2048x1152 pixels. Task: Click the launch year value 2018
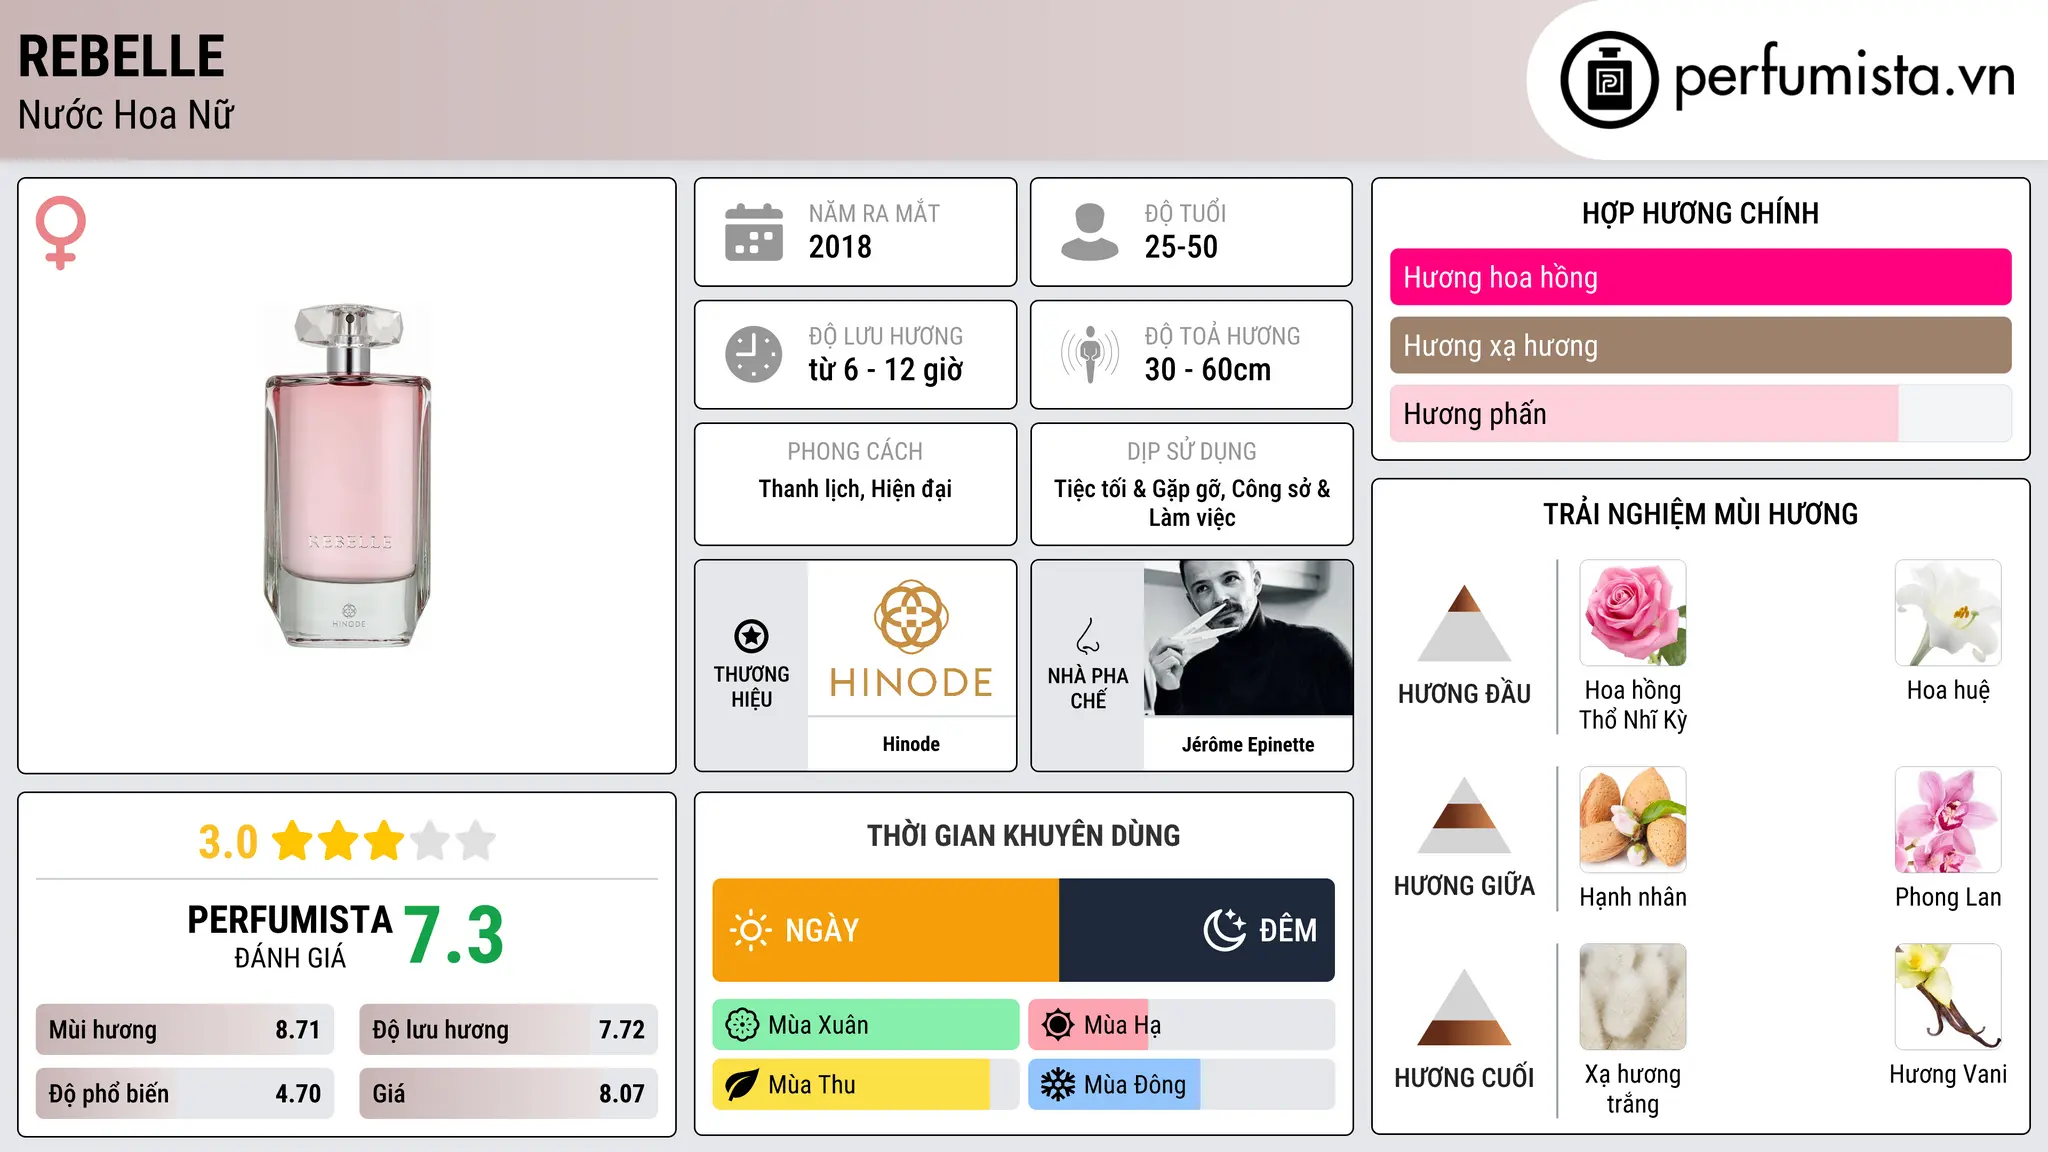[840, 247]
